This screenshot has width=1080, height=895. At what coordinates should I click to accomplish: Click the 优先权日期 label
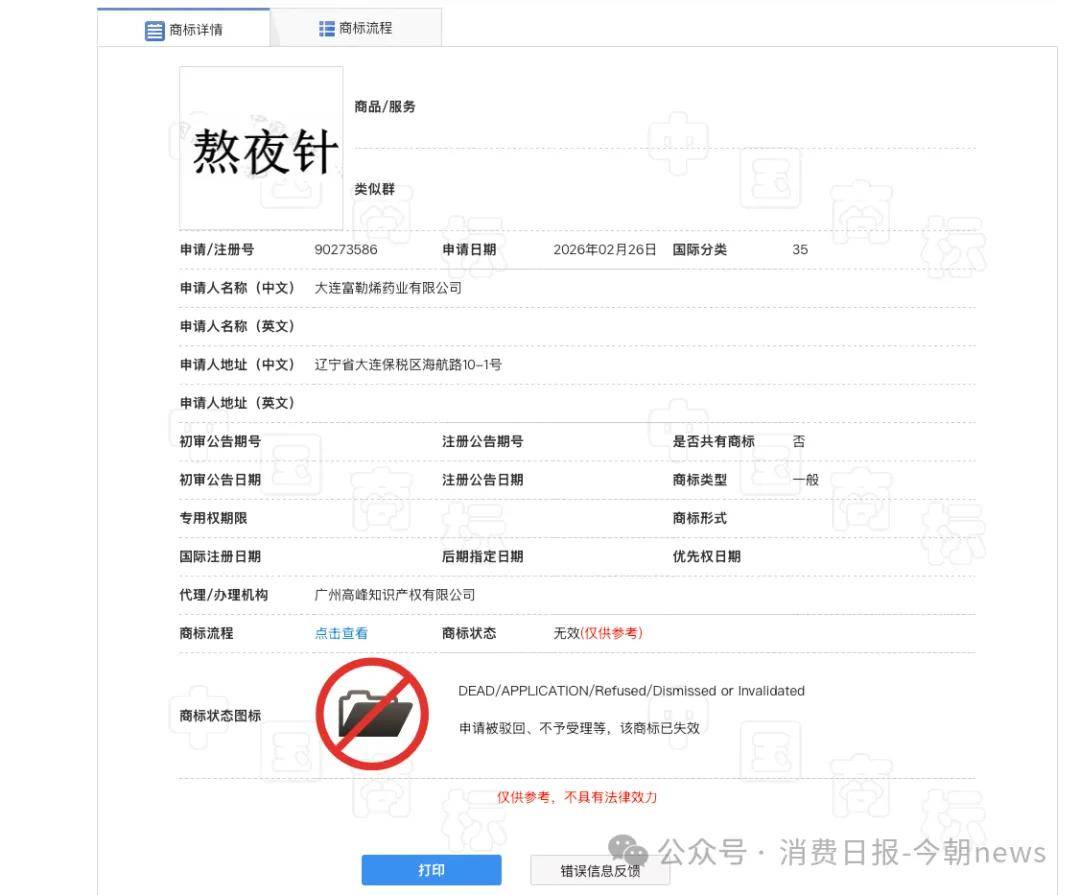click(x=707, y=556)
